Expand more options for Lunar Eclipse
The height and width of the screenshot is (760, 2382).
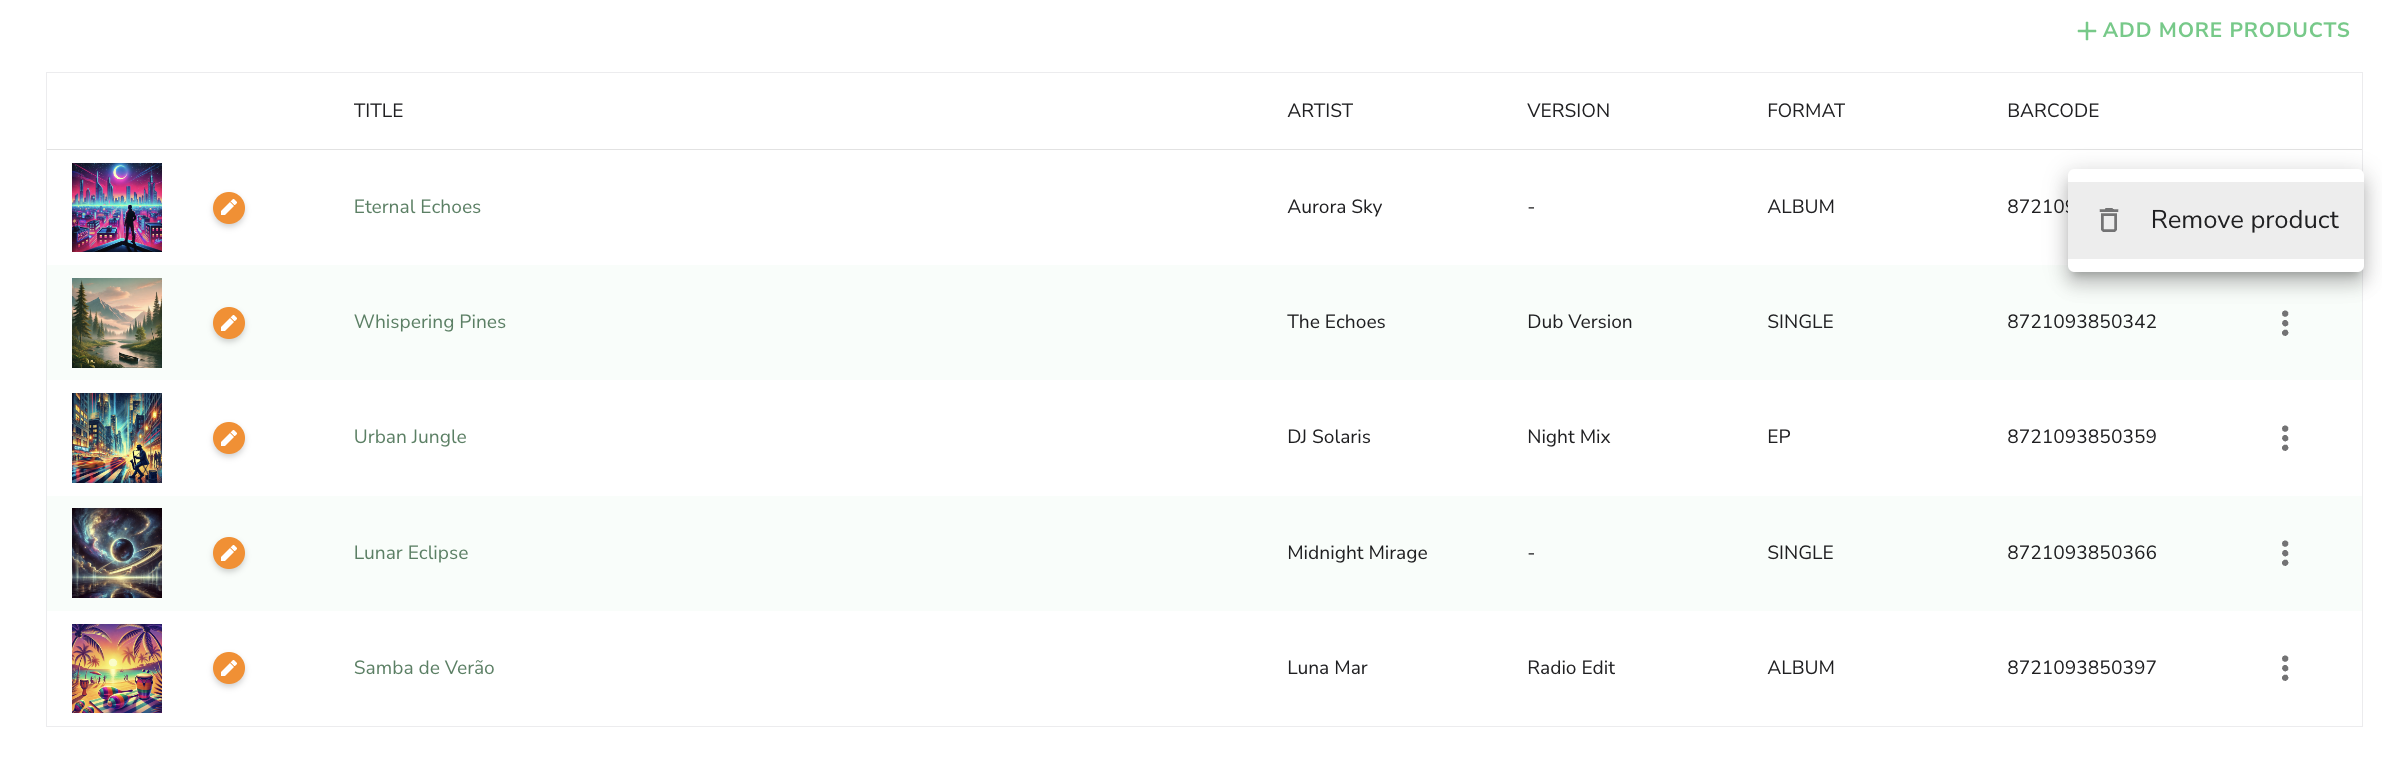2285,553
